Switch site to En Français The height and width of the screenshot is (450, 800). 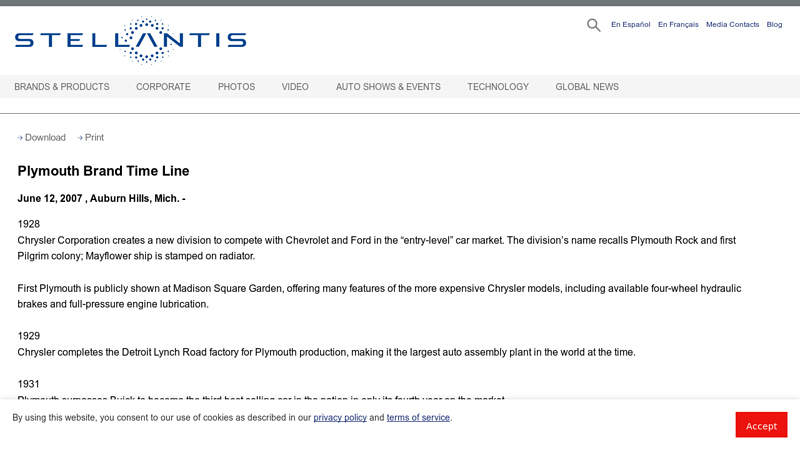pyautogui.click(x=678, y=24)
